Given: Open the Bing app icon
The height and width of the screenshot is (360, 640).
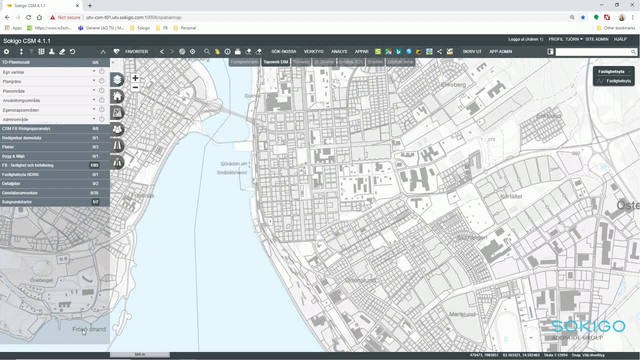Looking at the screenshot, I should 398,52.
